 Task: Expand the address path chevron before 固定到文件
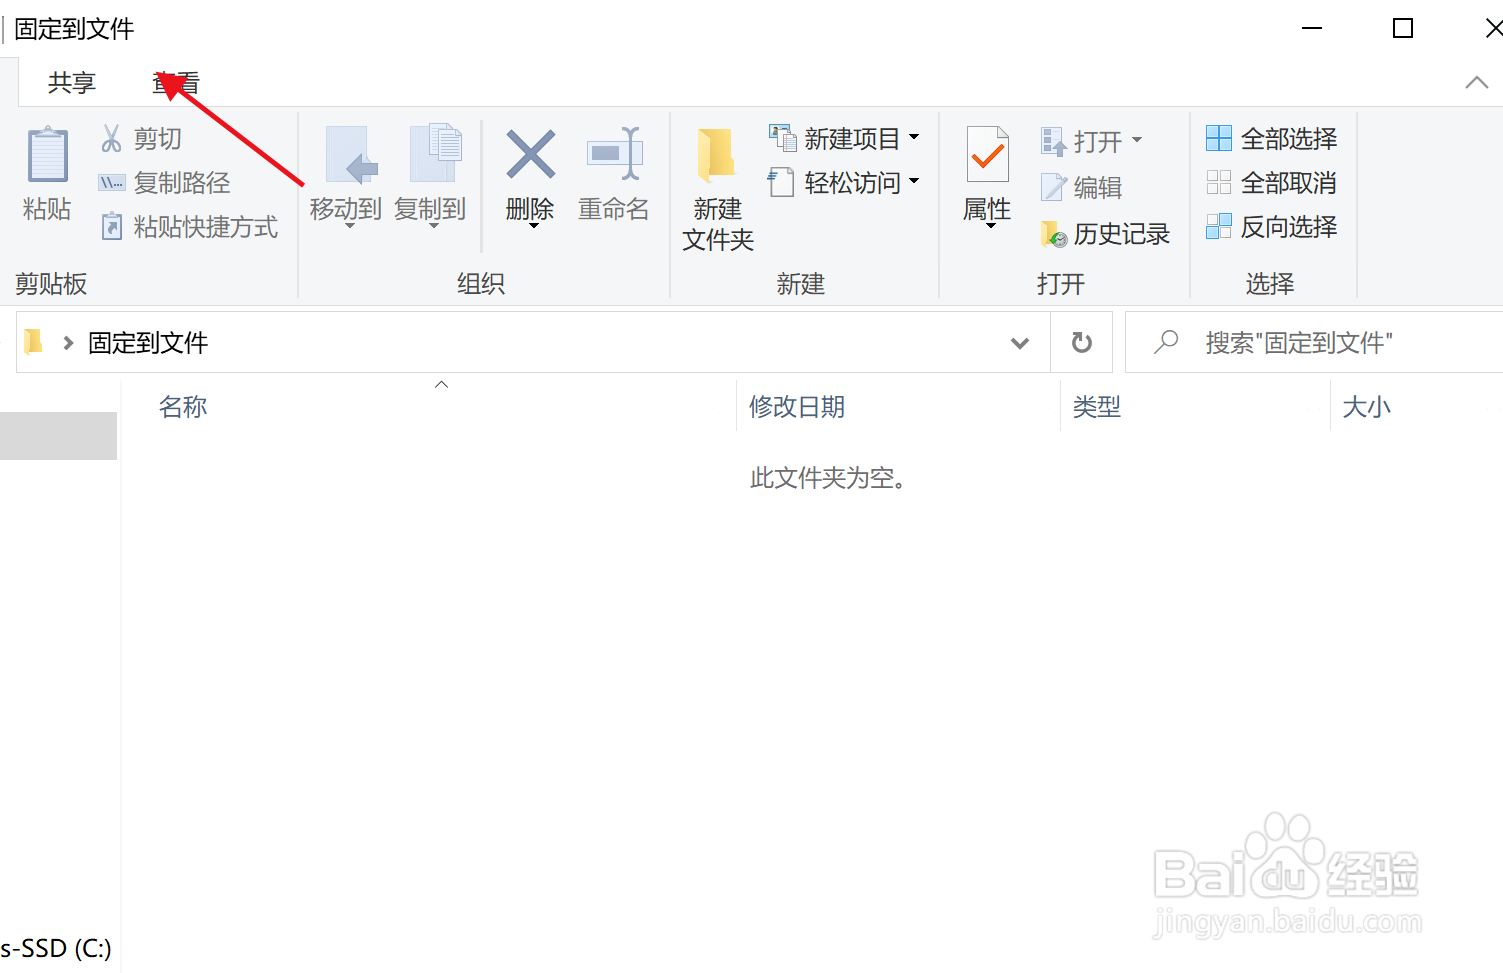click(68, 343)
